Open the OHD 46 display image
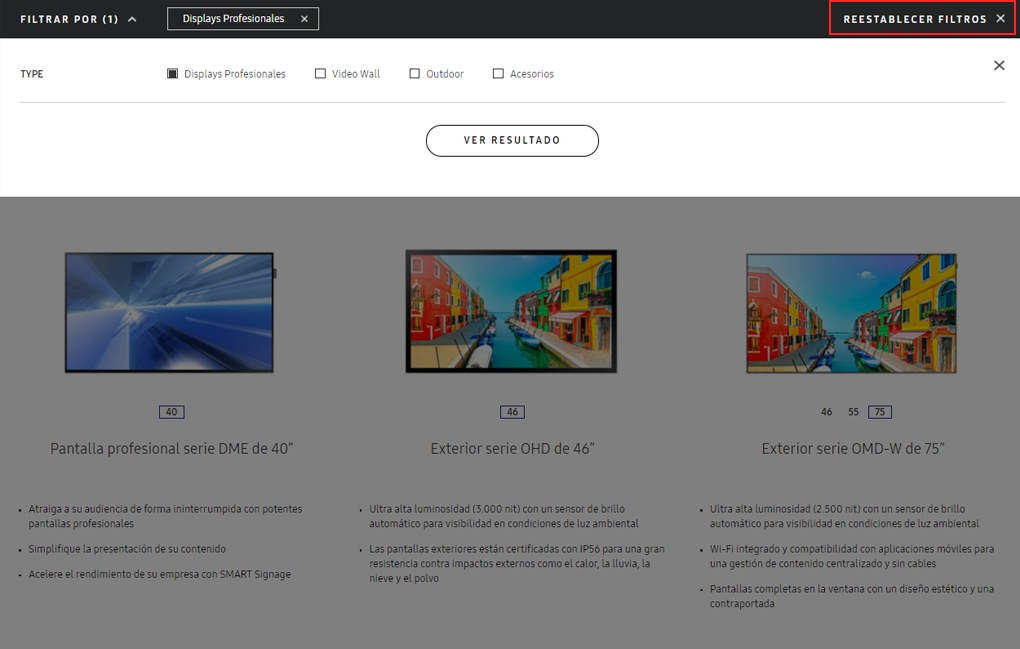 click(x=511, y=311)
